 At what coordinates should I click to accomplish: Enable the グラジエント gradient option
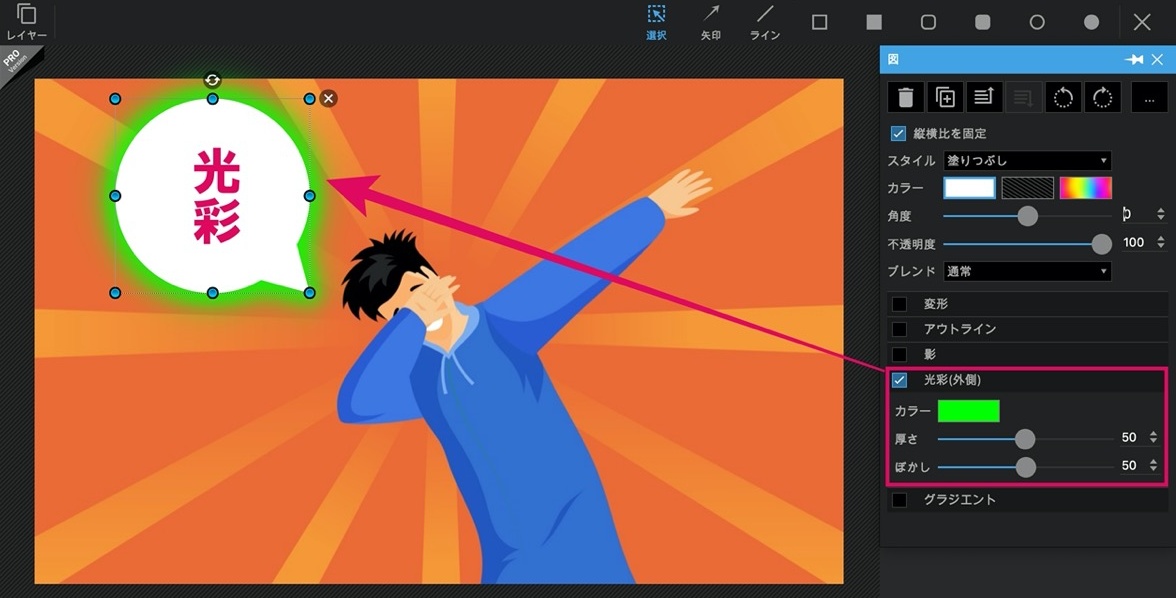pos(898,500)
